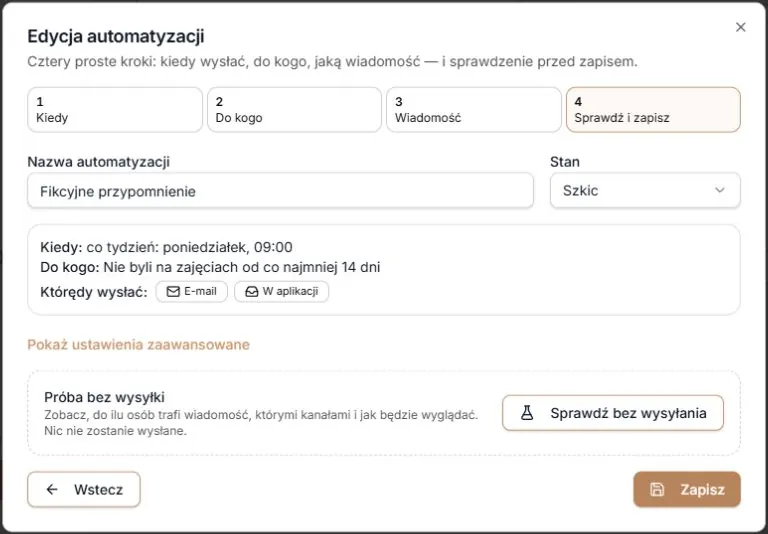
Task: Save automation with the Zapisz button
Action: (687, 489)
